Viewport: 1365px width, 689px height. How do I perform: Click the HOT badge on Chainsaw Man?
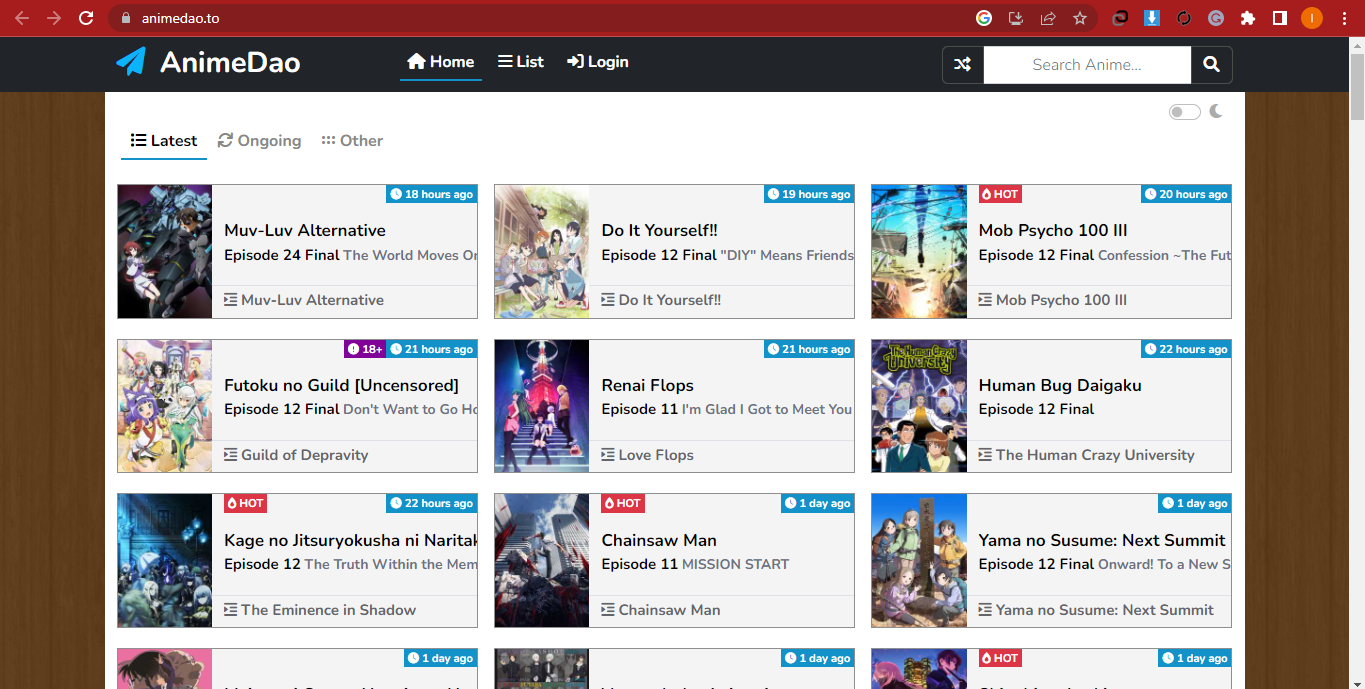(x=623, y=503)
